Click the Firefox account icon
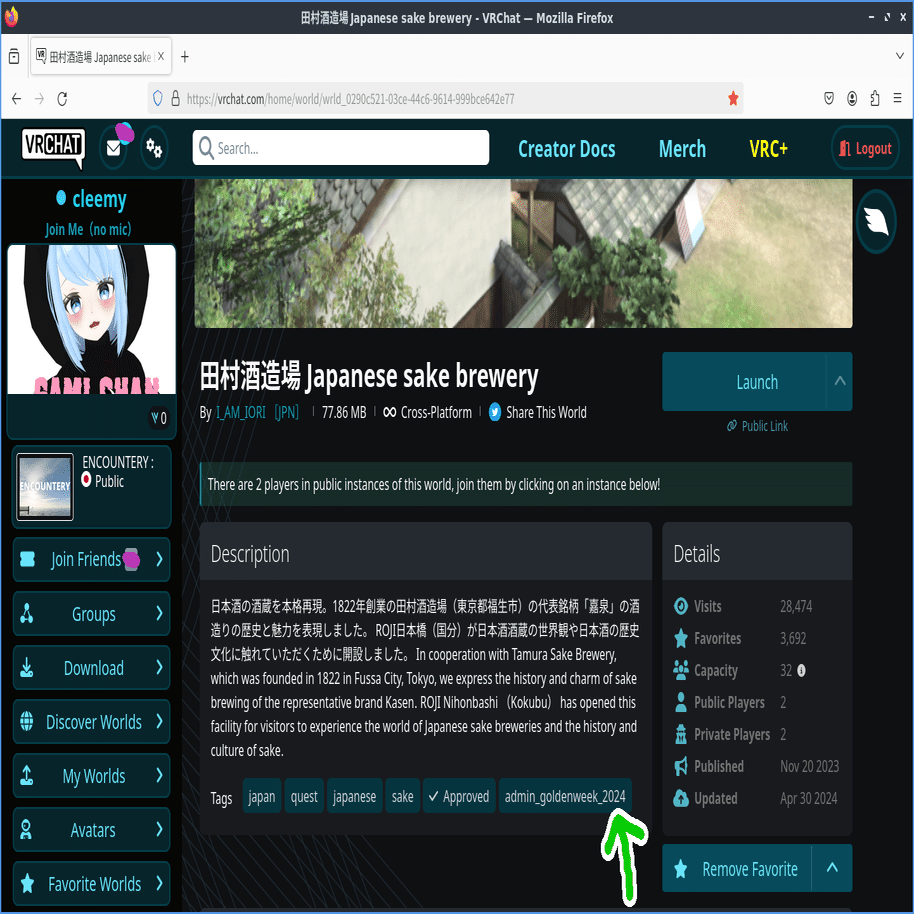This screenshot has height=914, width=914. click(852, 99)
